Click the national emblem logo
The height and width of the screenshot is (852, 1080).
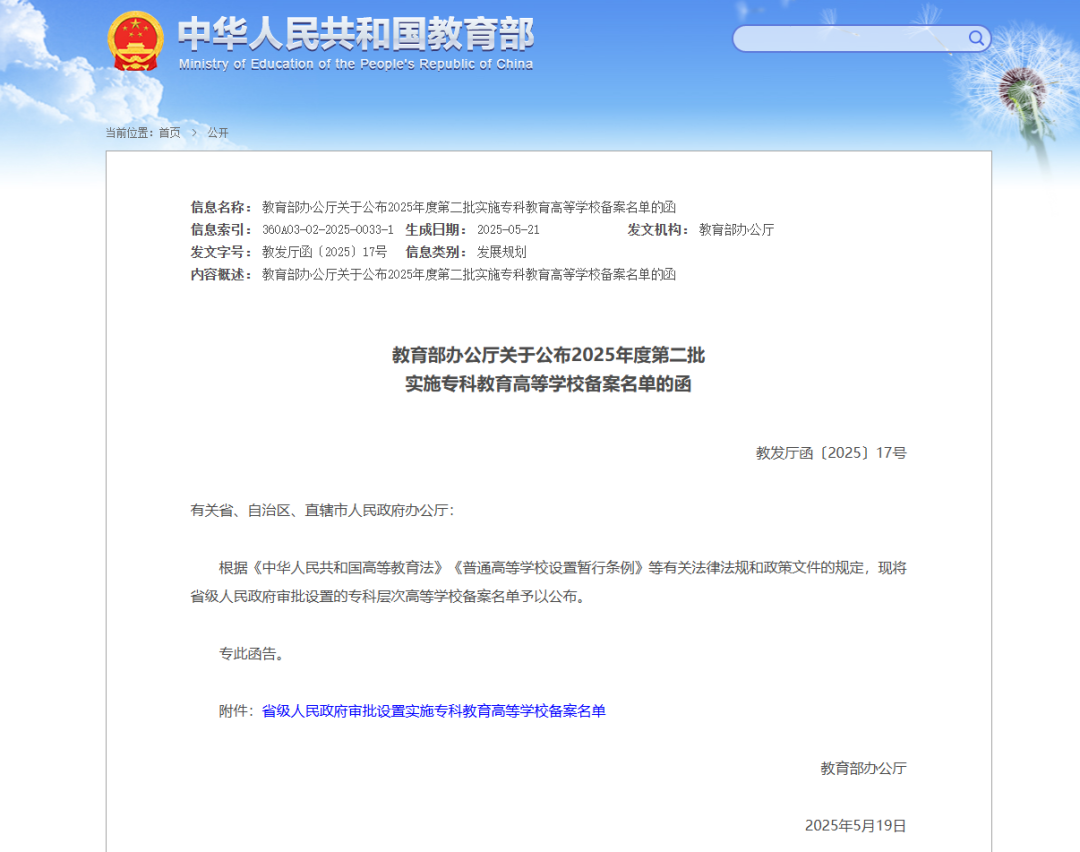(x=136, y=41)
